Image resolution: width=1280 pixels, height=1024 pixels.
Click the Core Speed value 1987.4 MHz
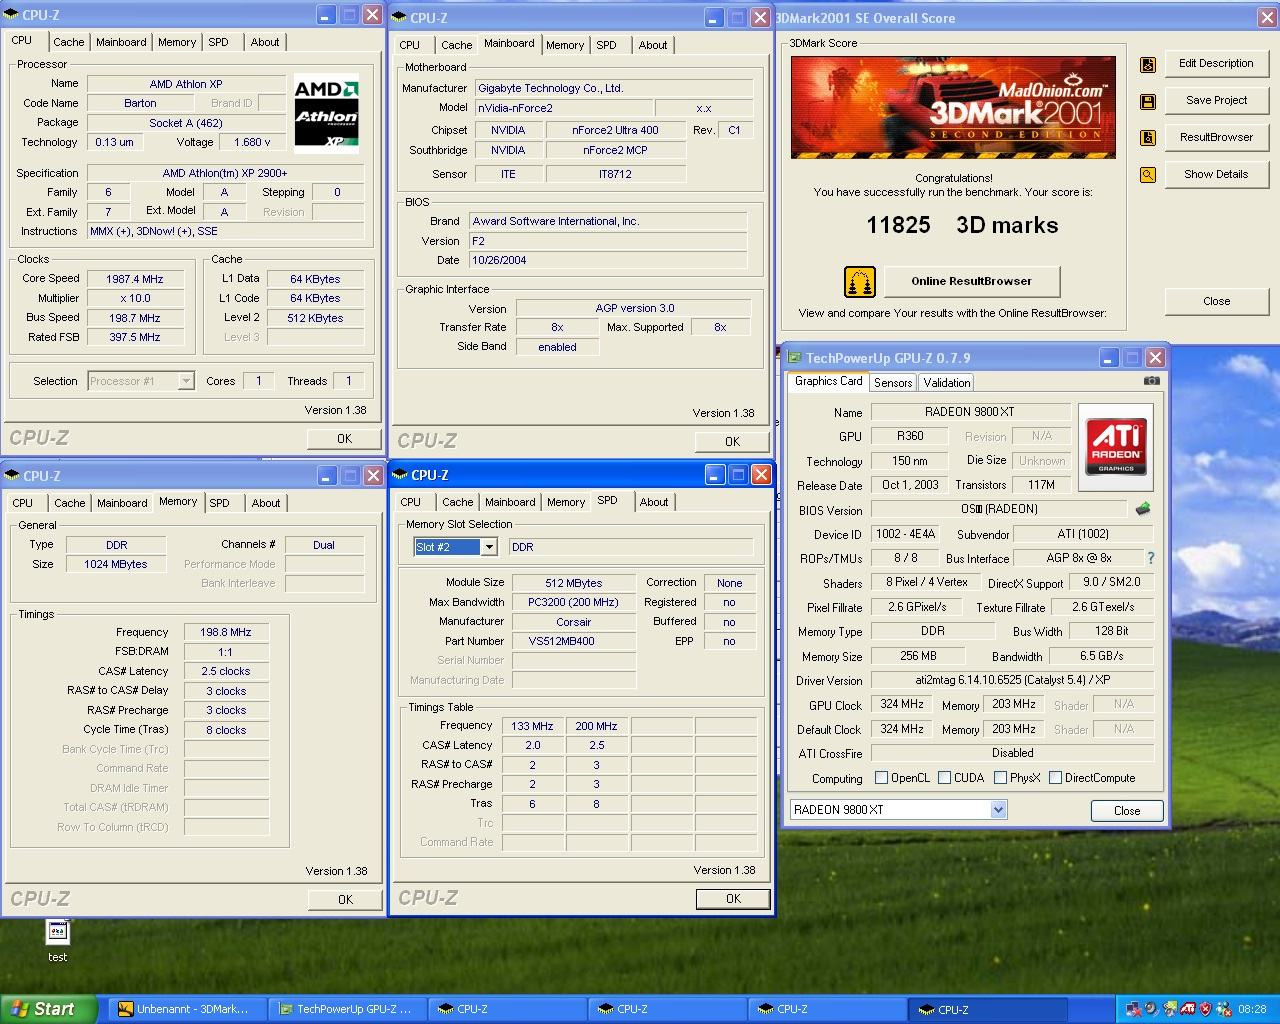coord(135,279)
